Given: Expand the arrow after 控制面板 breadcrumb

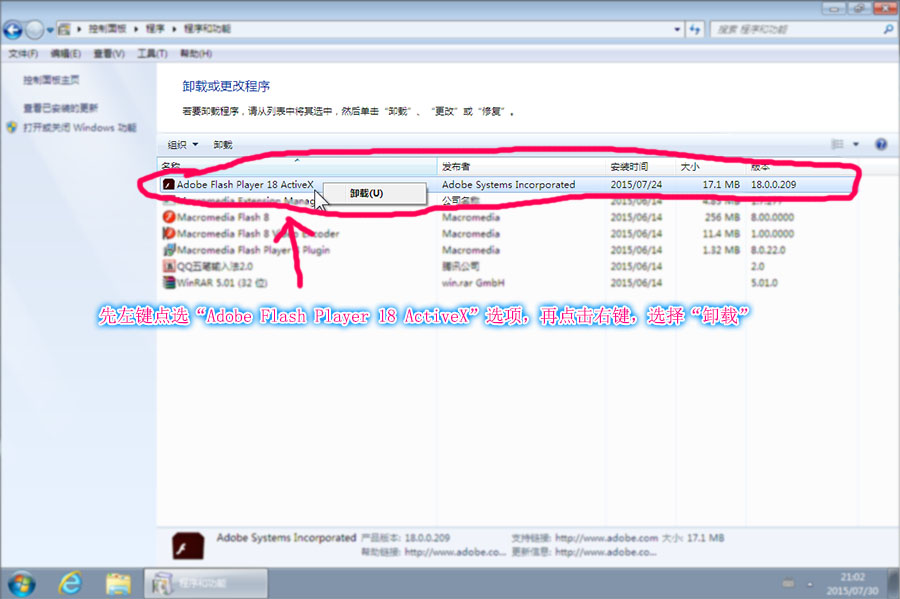Looking at the screenshot, I should [136, 29].
